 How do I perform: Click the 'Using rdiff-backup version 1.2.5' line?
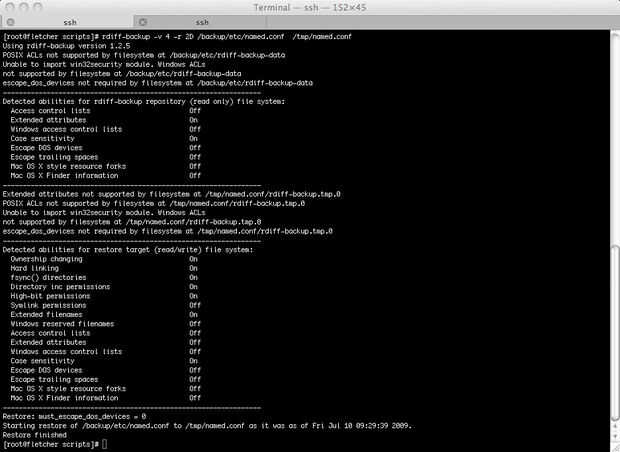pyautogui.click(x=66, y=46)
